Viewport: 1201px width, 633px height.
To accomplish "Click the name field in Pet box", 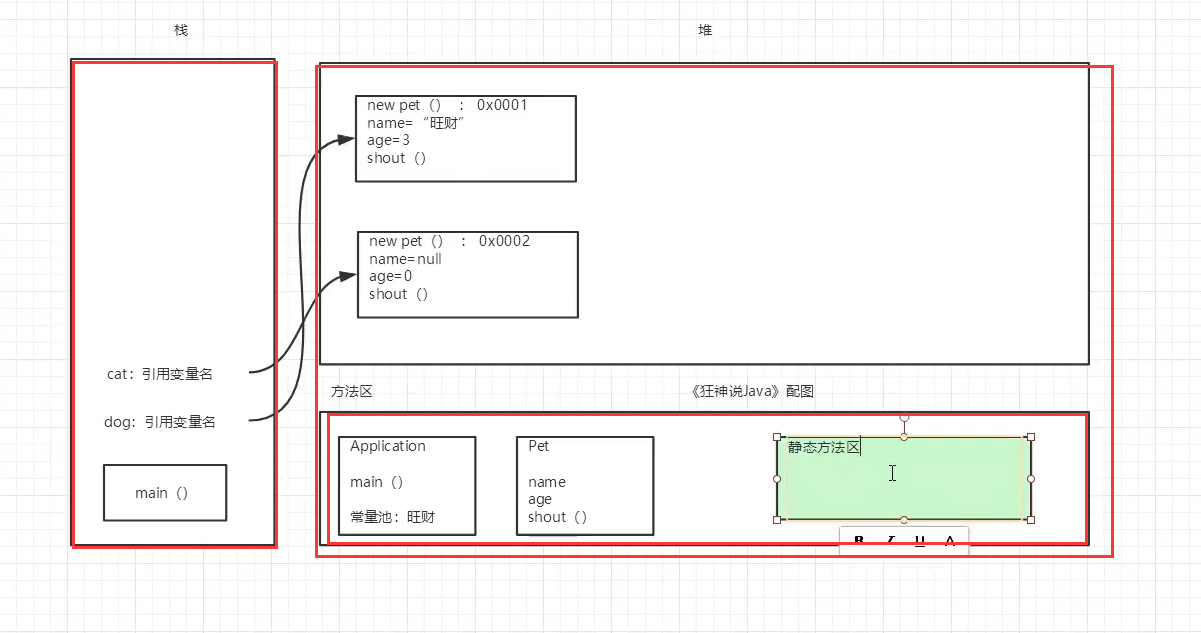I will pyautogui.click(x=547, y=482).
